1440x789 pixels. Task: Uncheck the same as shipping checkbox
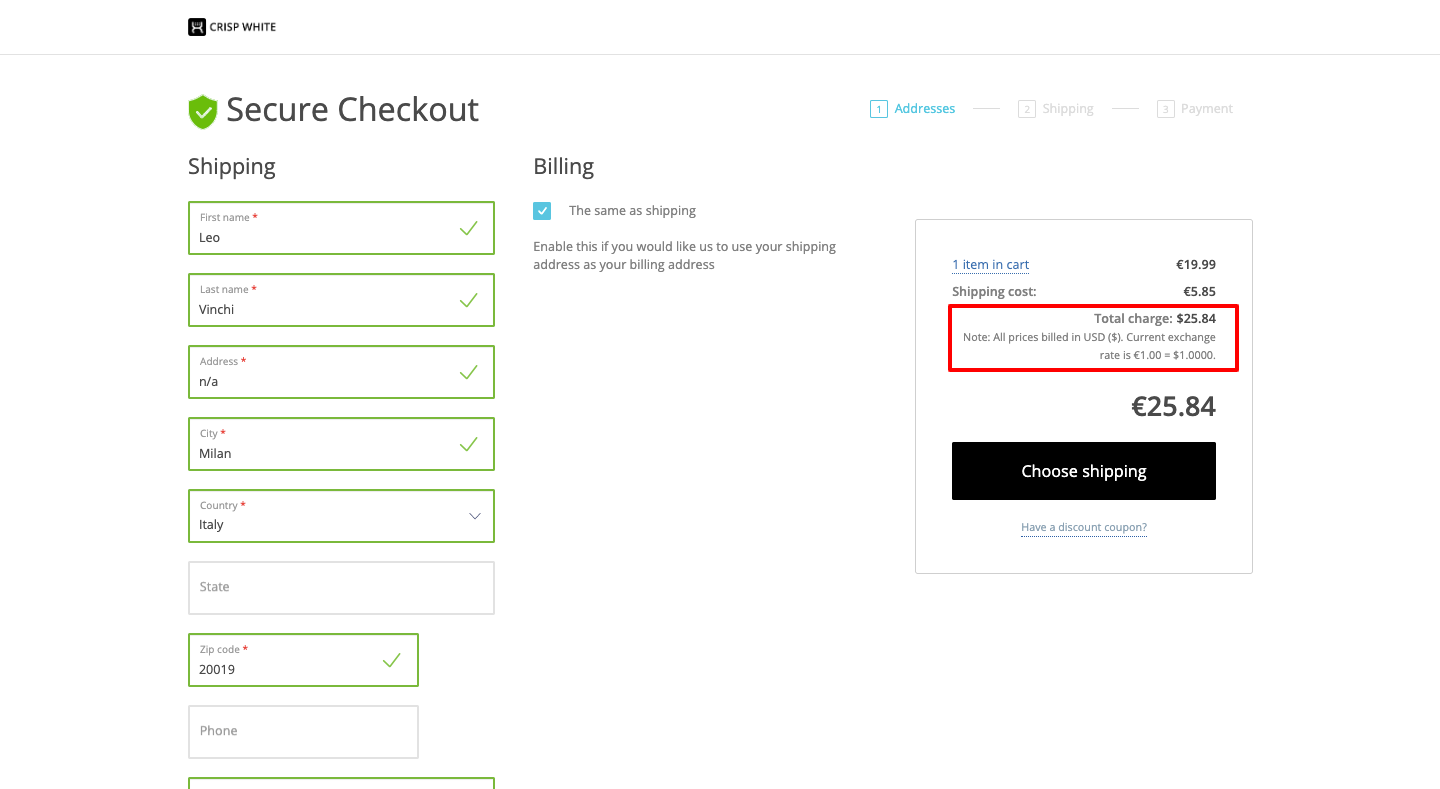[x=542, y=211]
